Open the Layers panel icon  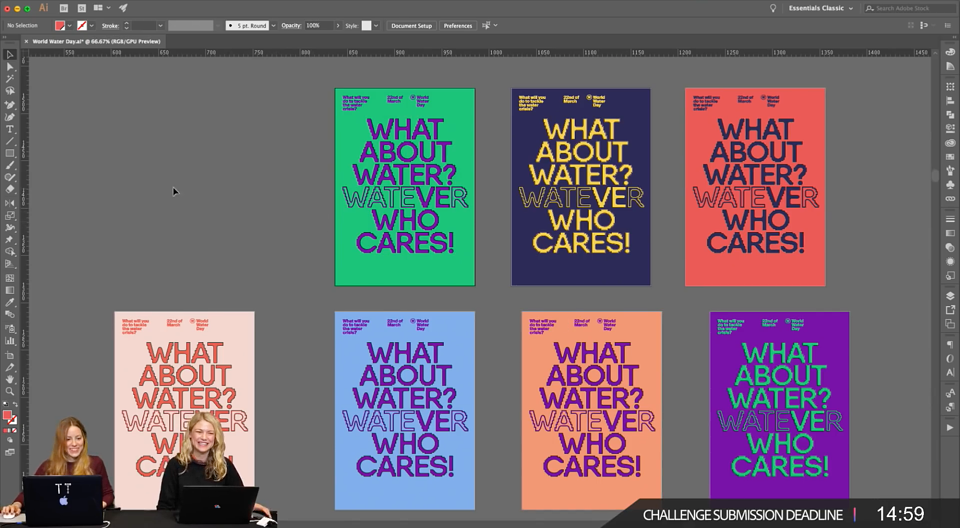coord(950,296)
